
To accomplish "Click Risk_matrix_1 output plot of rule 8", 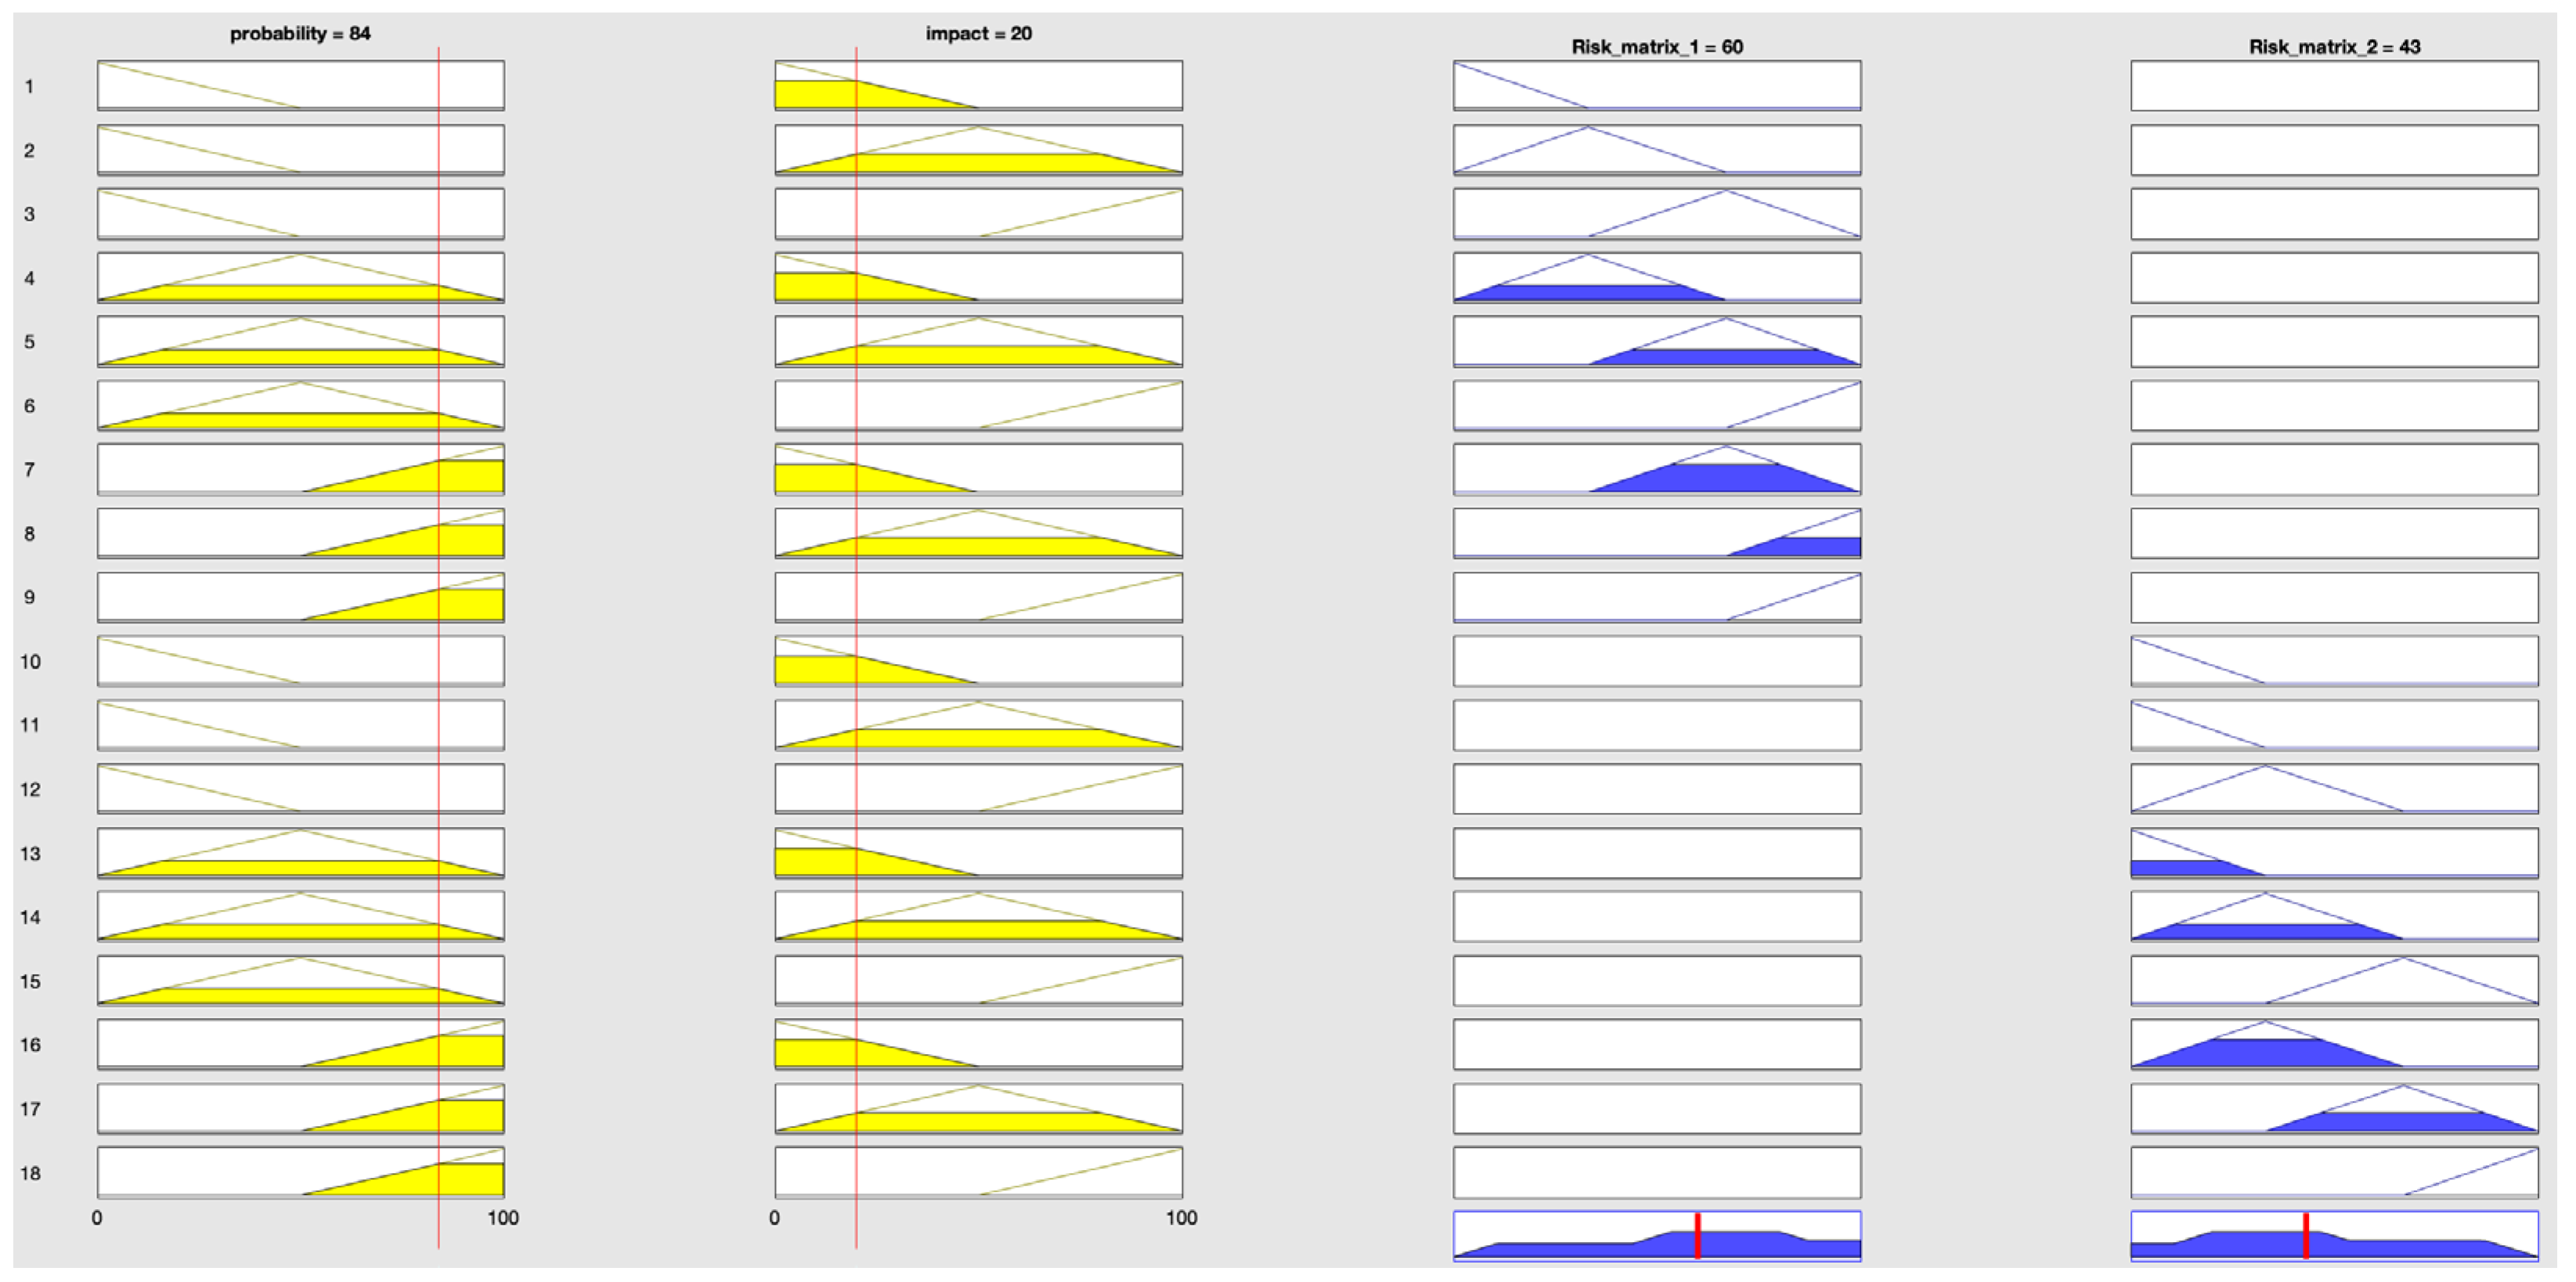I will pos(1657,534).
